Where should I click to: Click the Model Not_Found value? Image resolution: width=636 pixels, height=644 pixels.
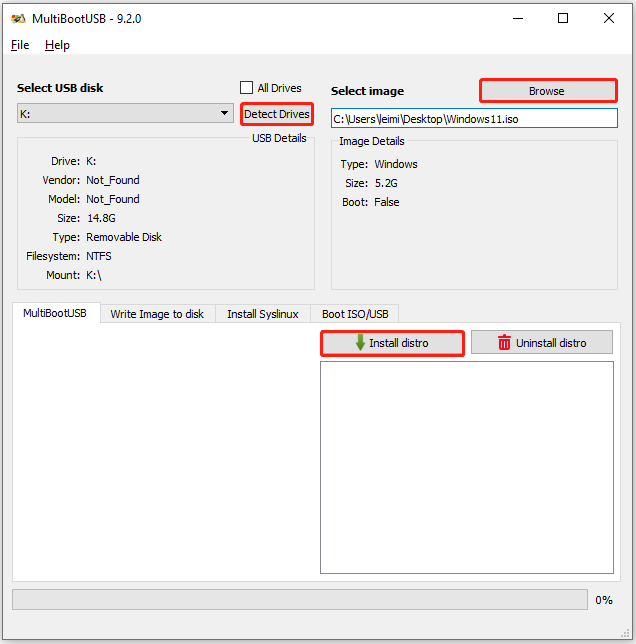tap(113, 199)
